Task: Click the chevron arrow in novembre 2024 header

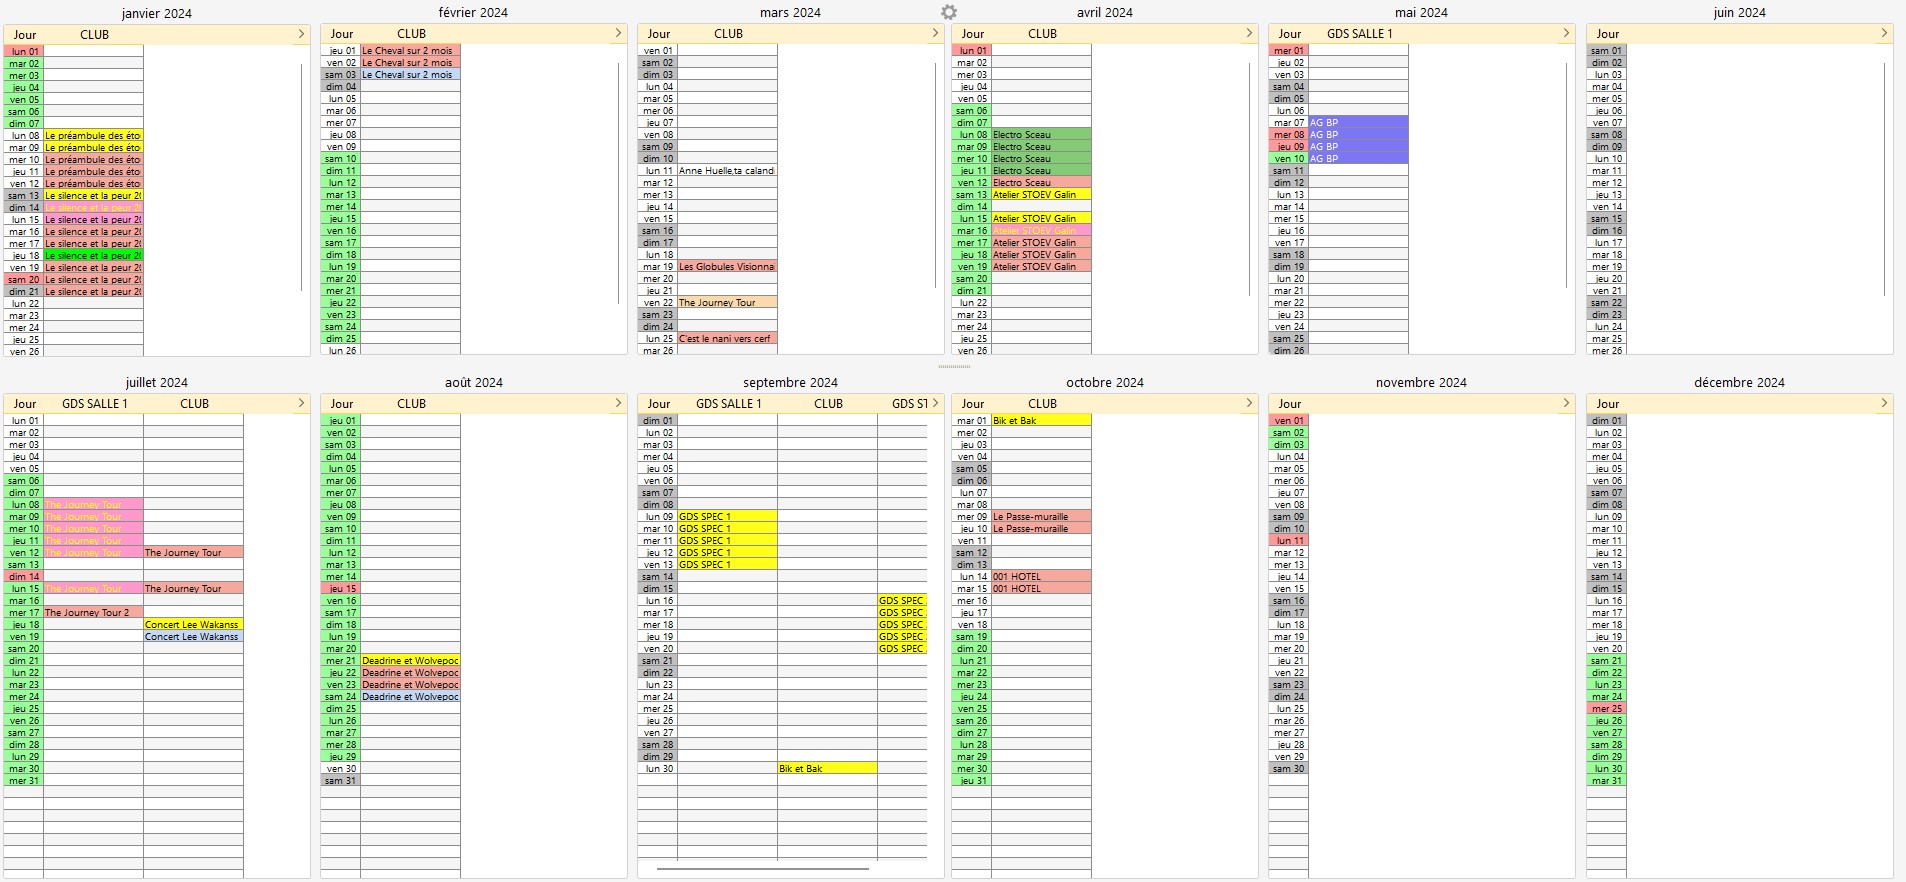Action: pyautogui.click(x=1566, y=403)
